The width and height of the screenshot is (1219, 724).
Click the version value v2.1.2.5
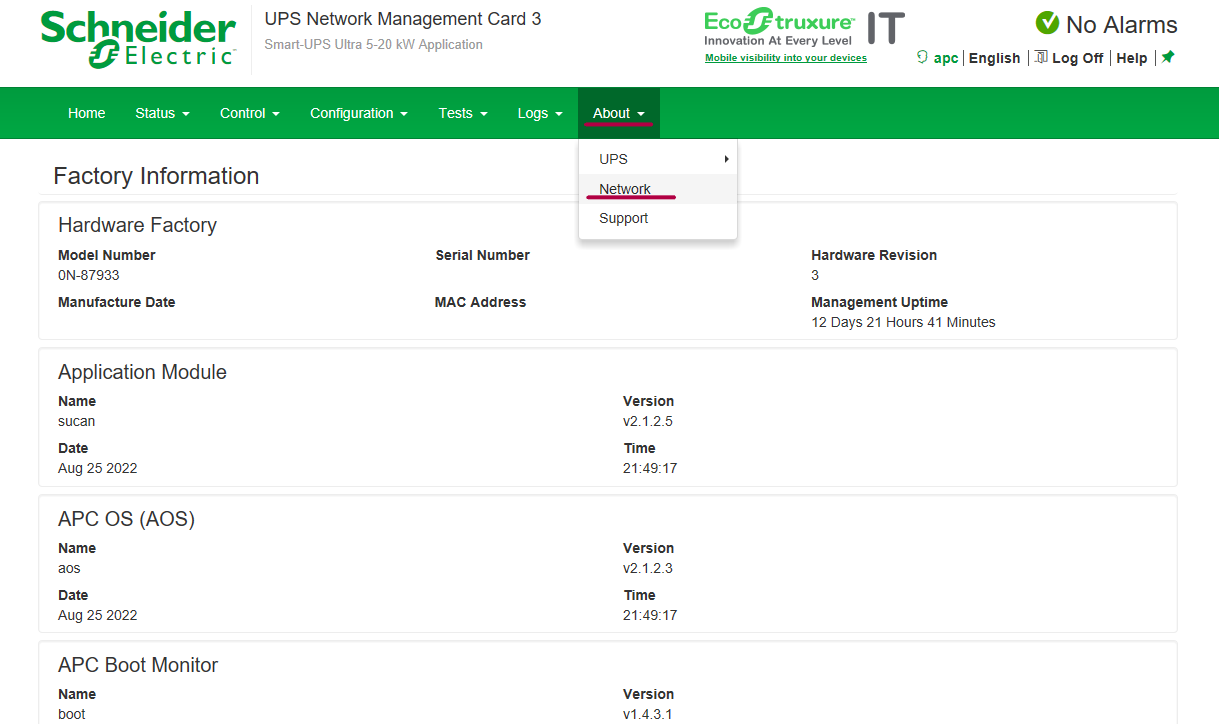pos(648,421)
